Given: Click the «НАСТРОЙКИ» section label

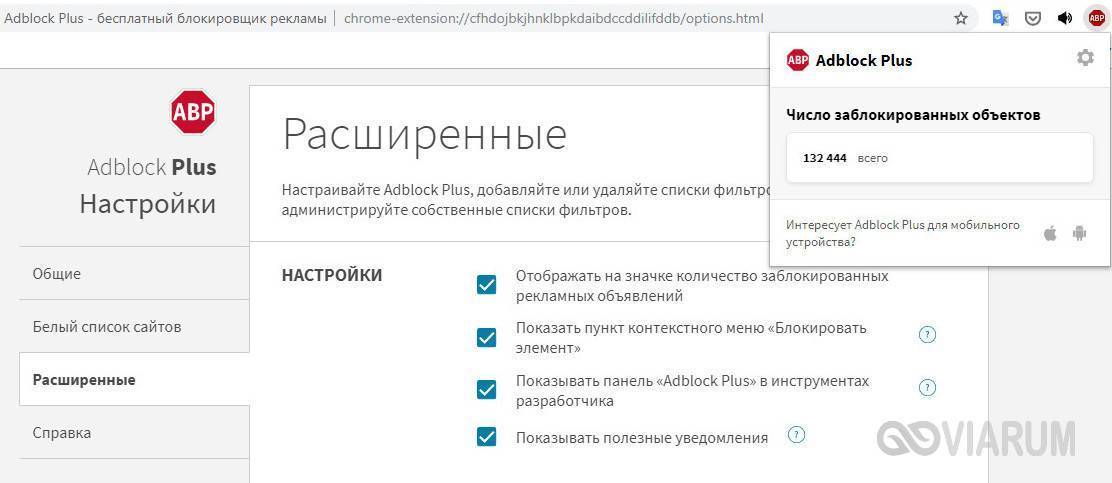Looking at the screenshot, I should pyautogui.click(x=332, y=275).
